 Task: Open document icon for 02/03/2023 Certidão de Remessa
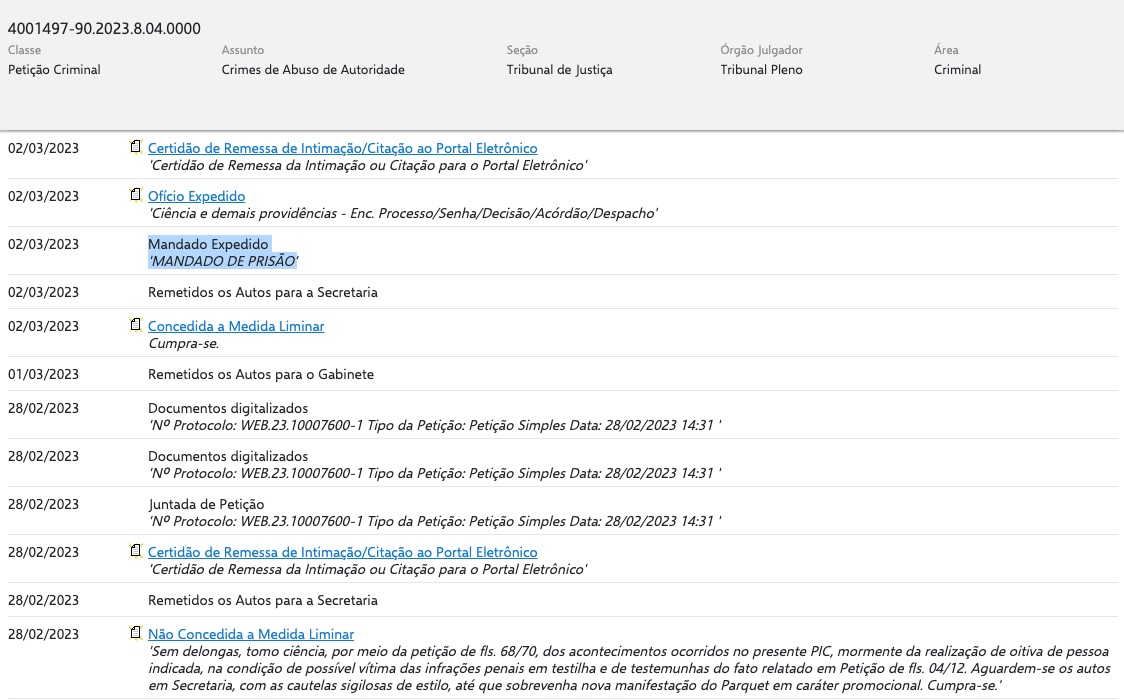click(x=136, y=148)
